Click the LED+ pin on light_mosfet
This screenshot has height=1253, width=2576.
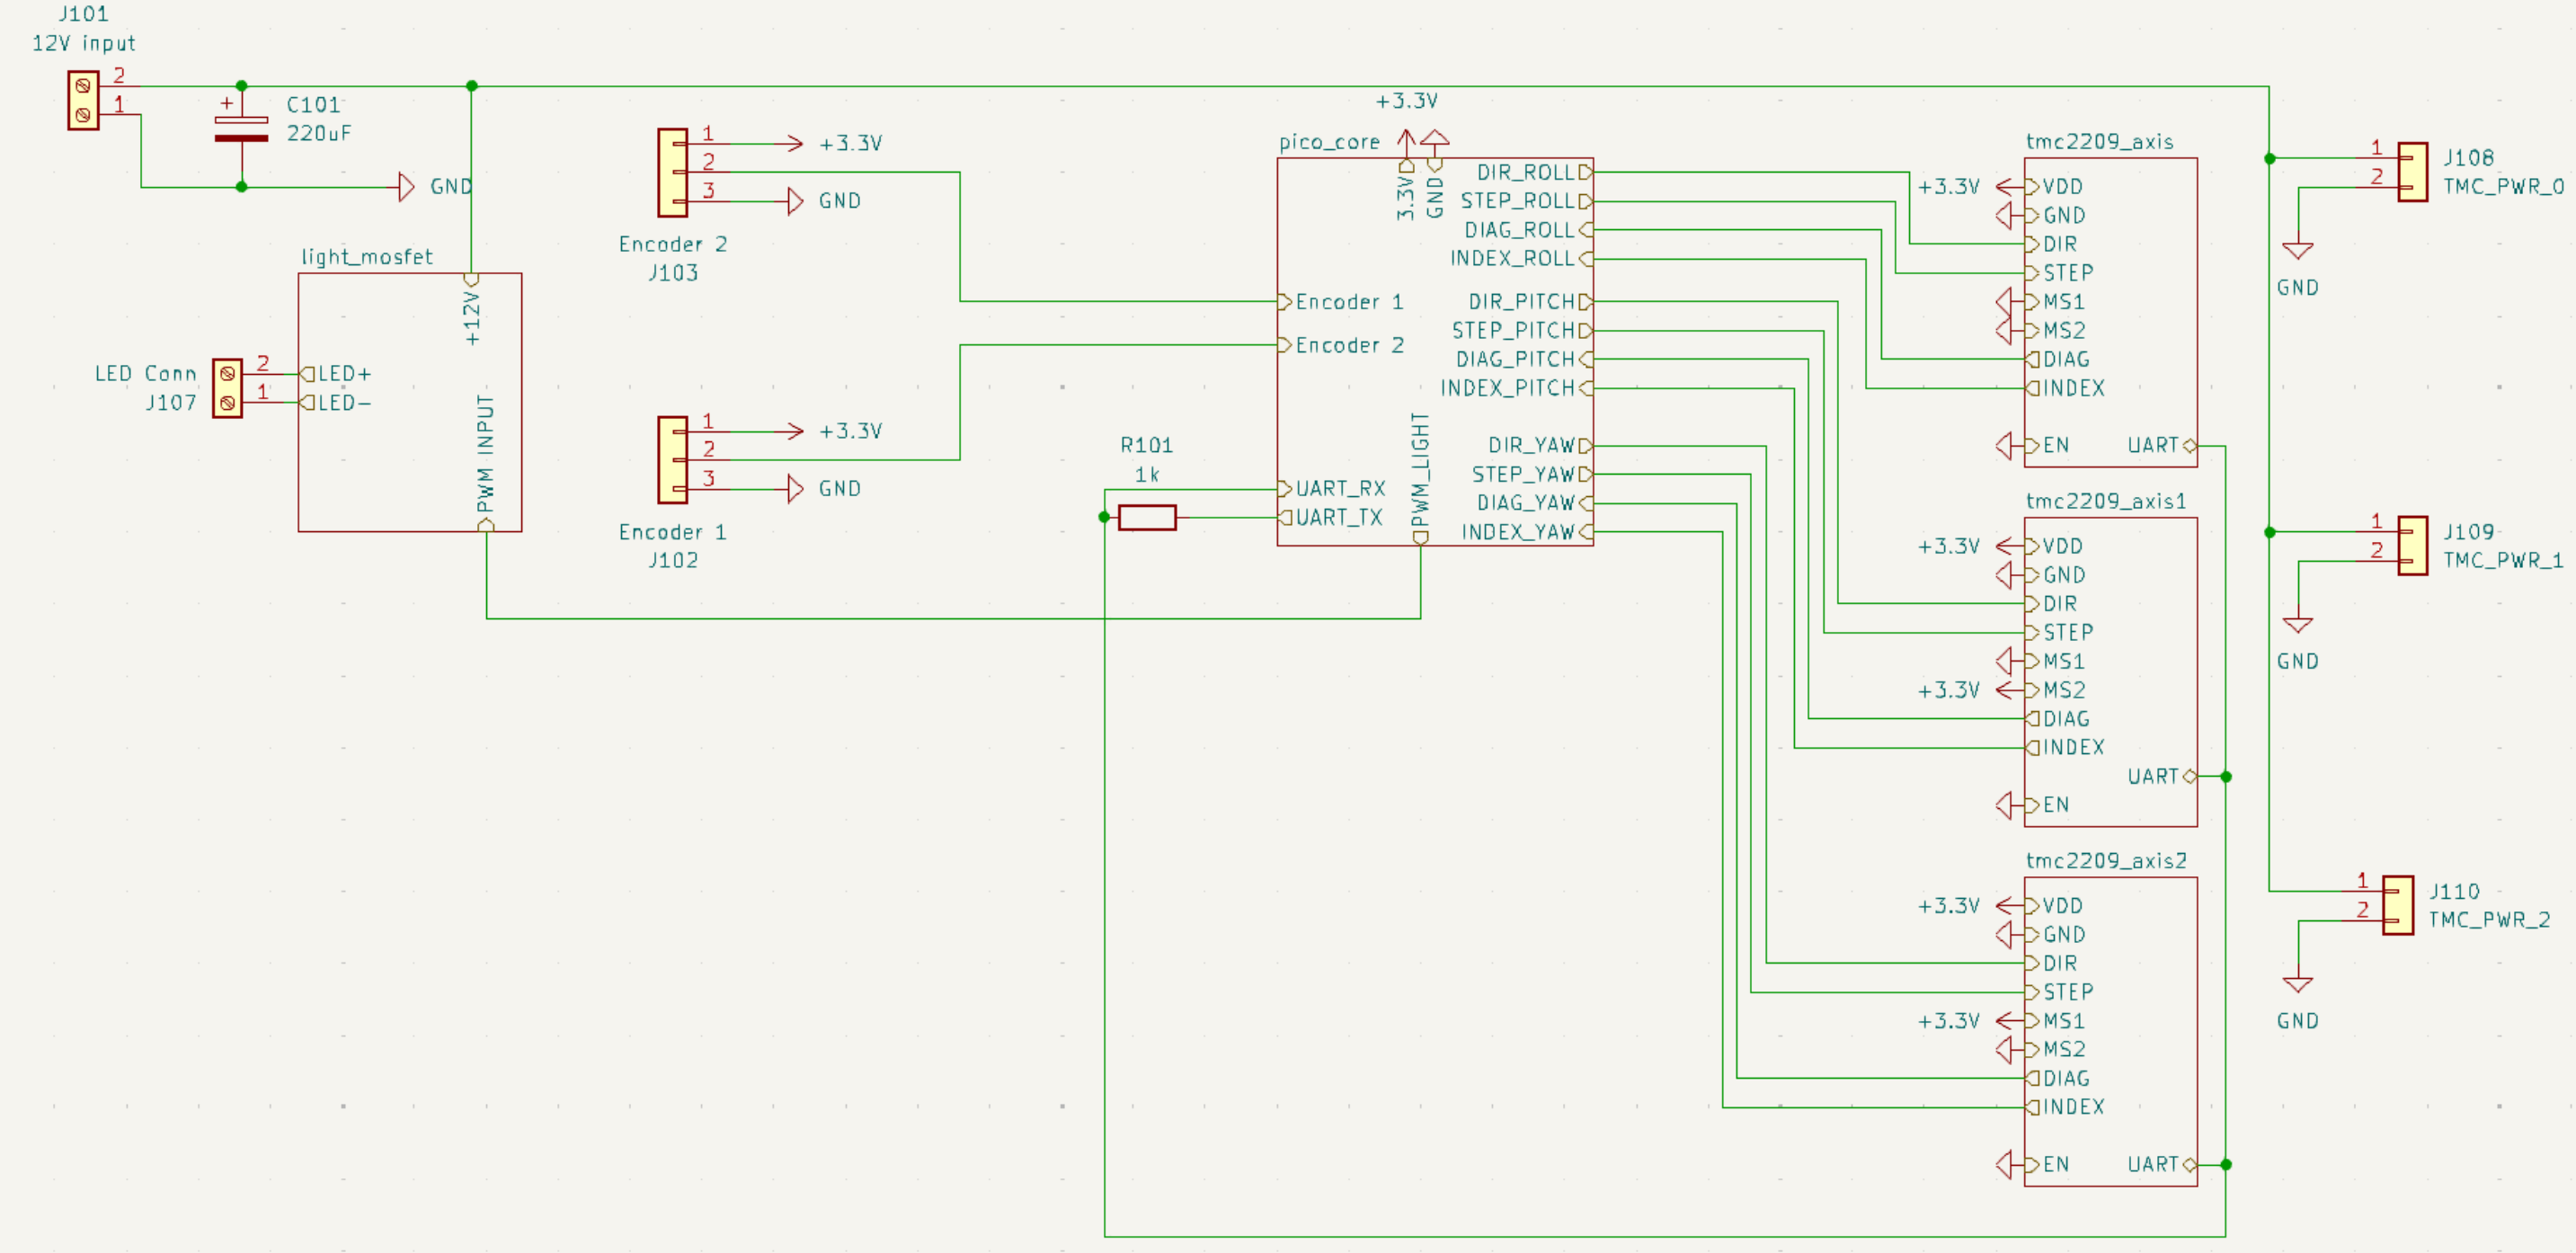tap(336, 374)
